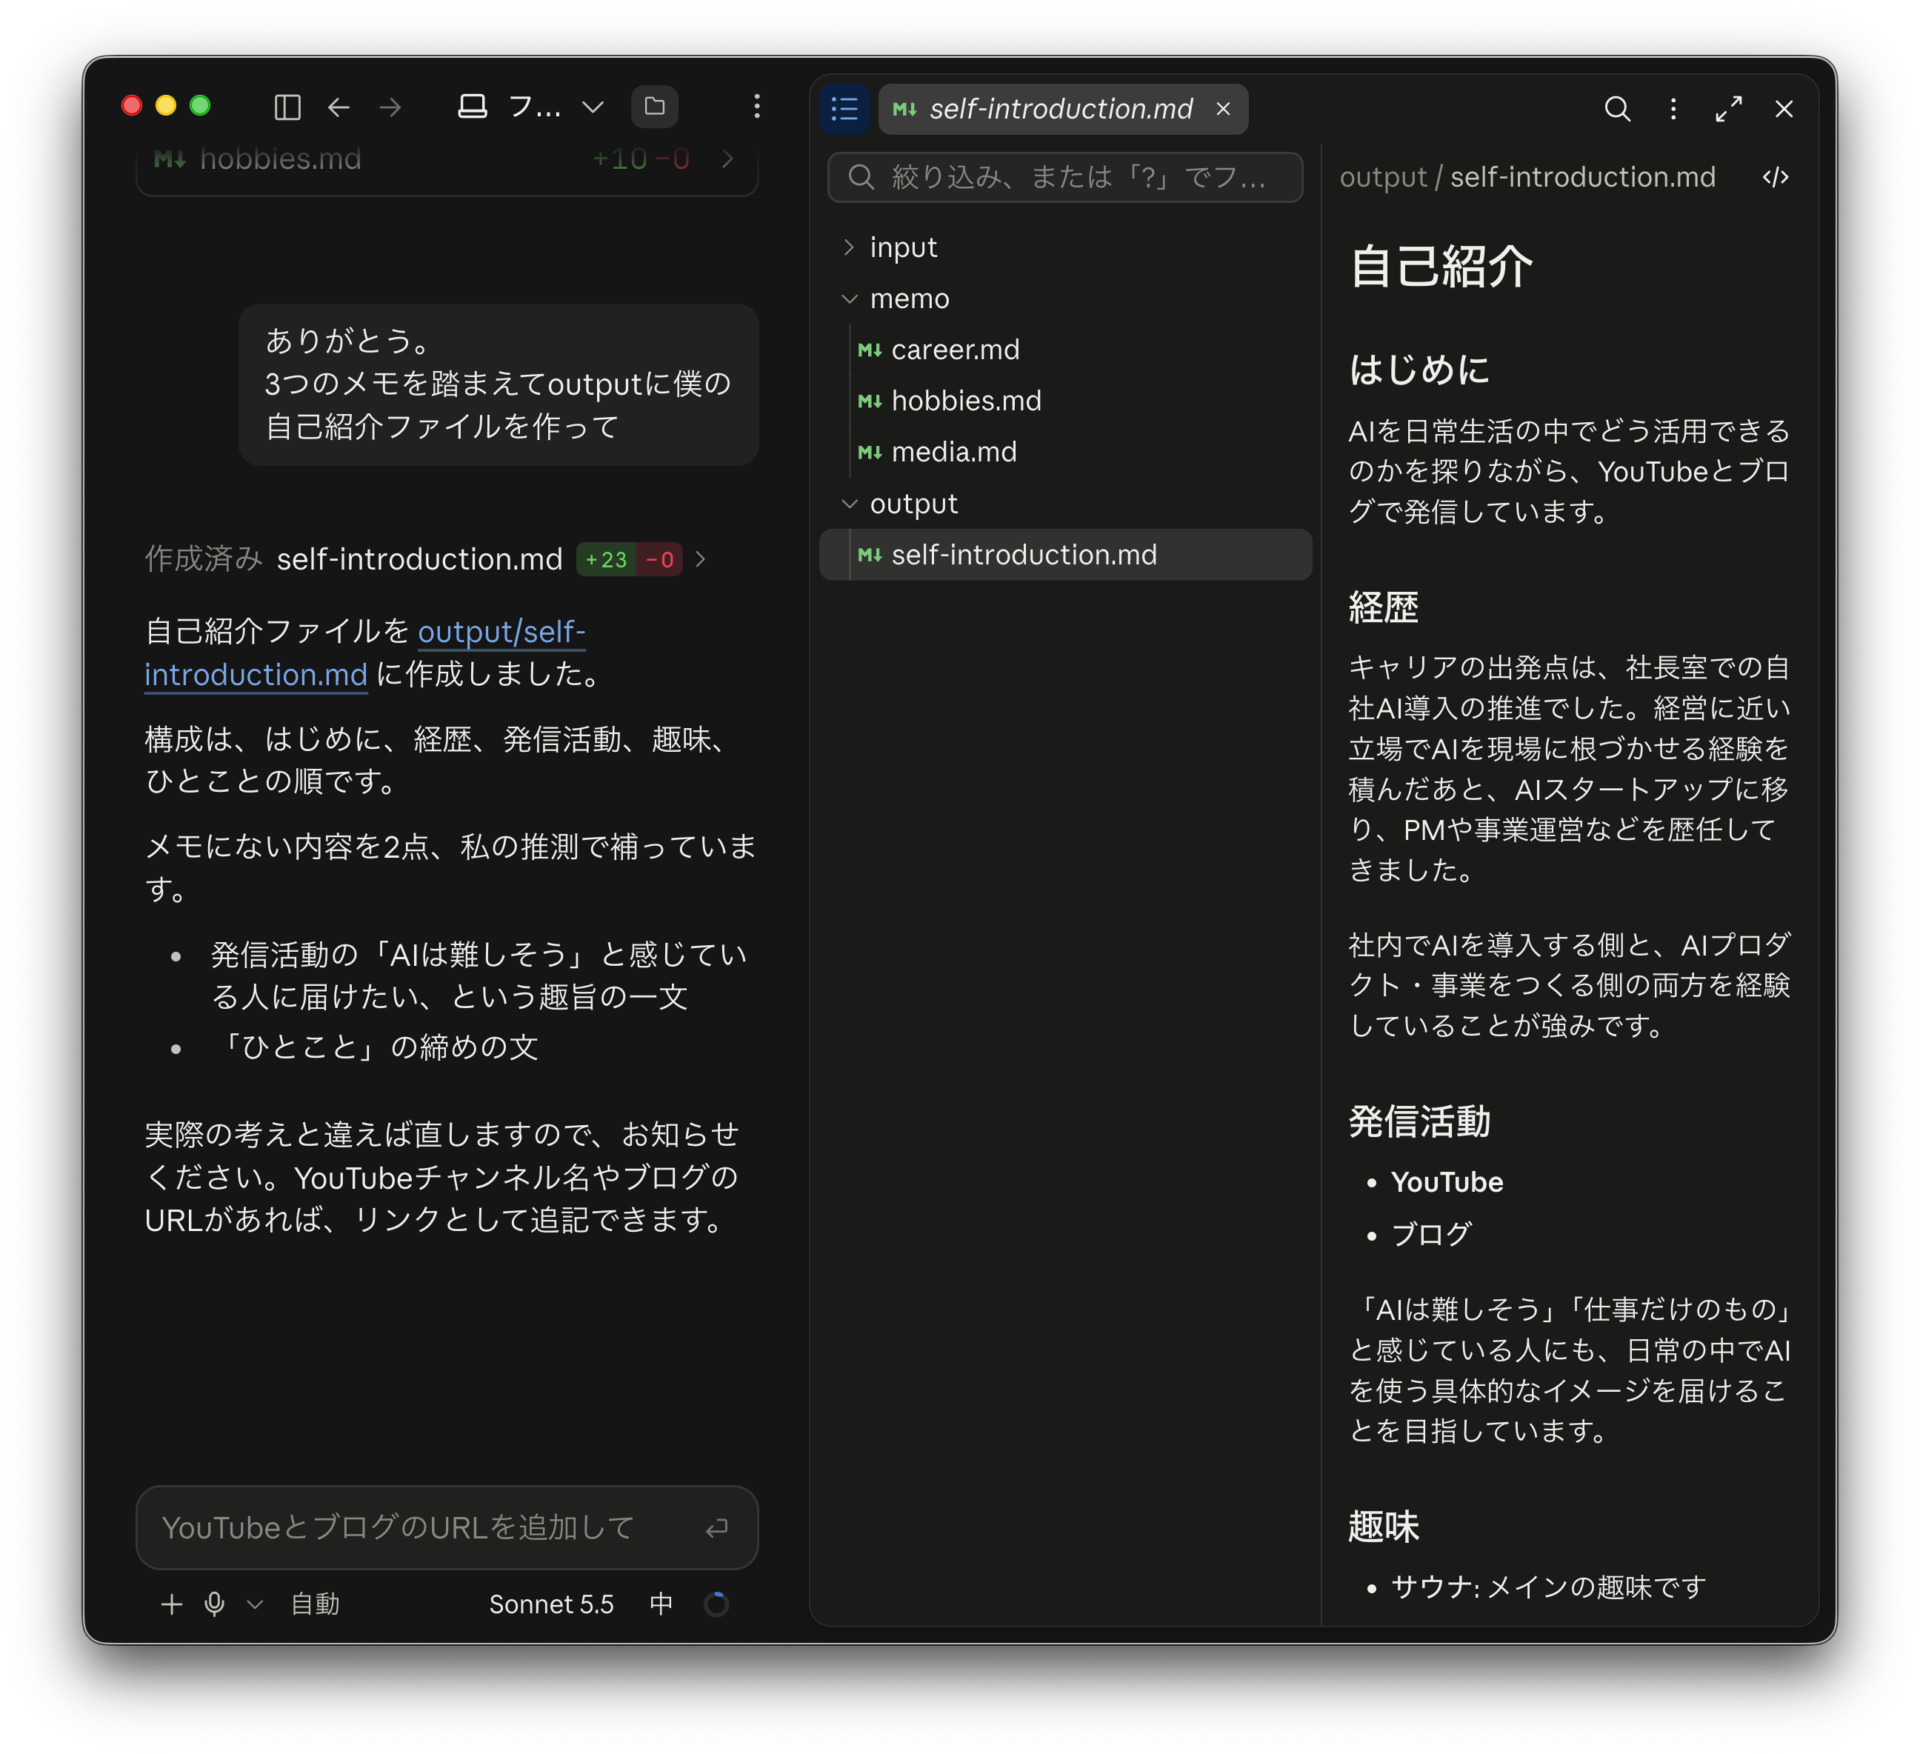This screenshot has height=1754, width=1920.
Task: Focus the chat message input field
Action: point(447,1527)
